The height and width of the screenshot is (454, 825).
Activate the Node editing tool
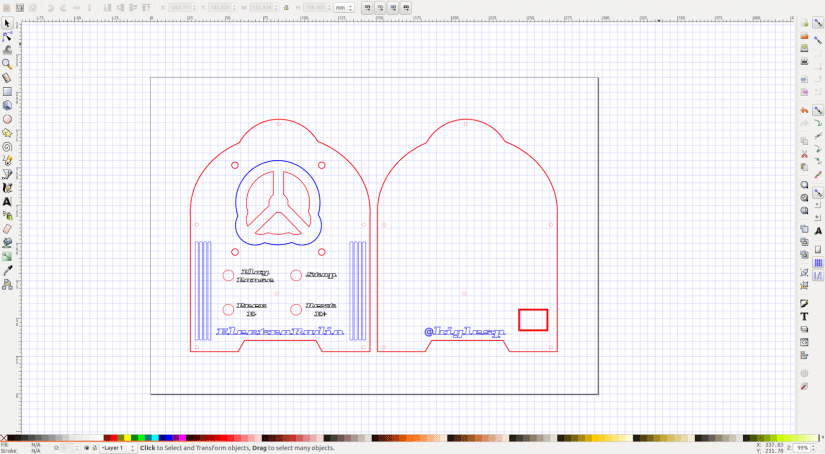tap(7, 37)
